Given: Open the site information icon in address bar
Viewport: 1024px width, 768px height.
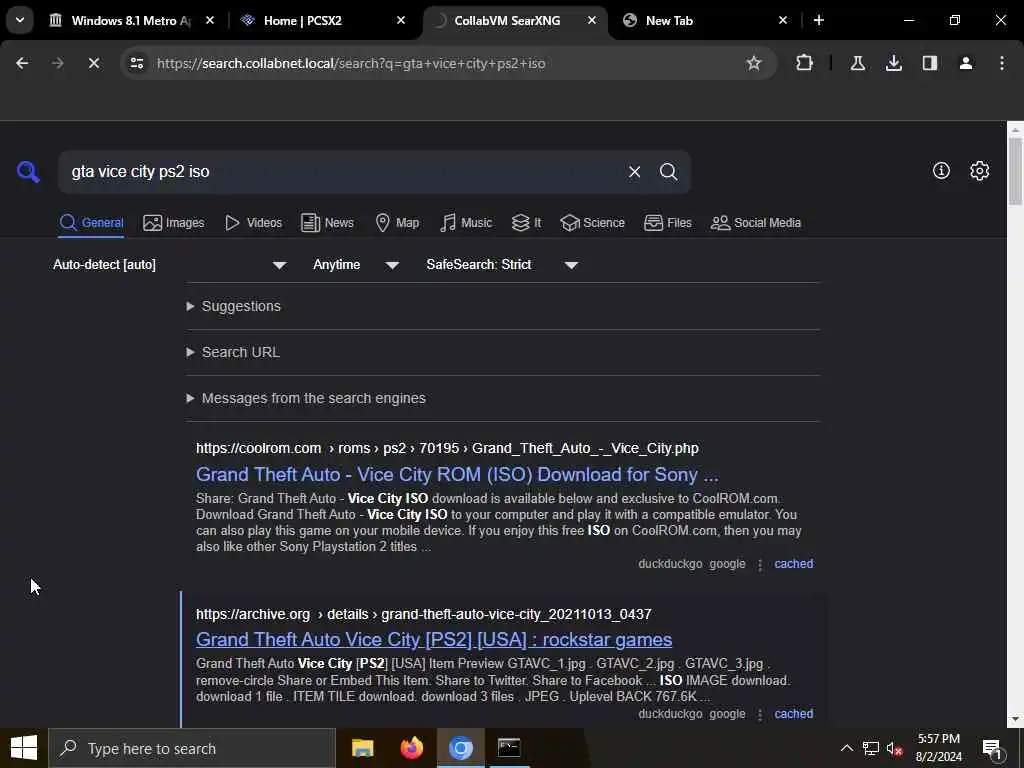Looking at the screenshot, I should (x=137, y=63).
